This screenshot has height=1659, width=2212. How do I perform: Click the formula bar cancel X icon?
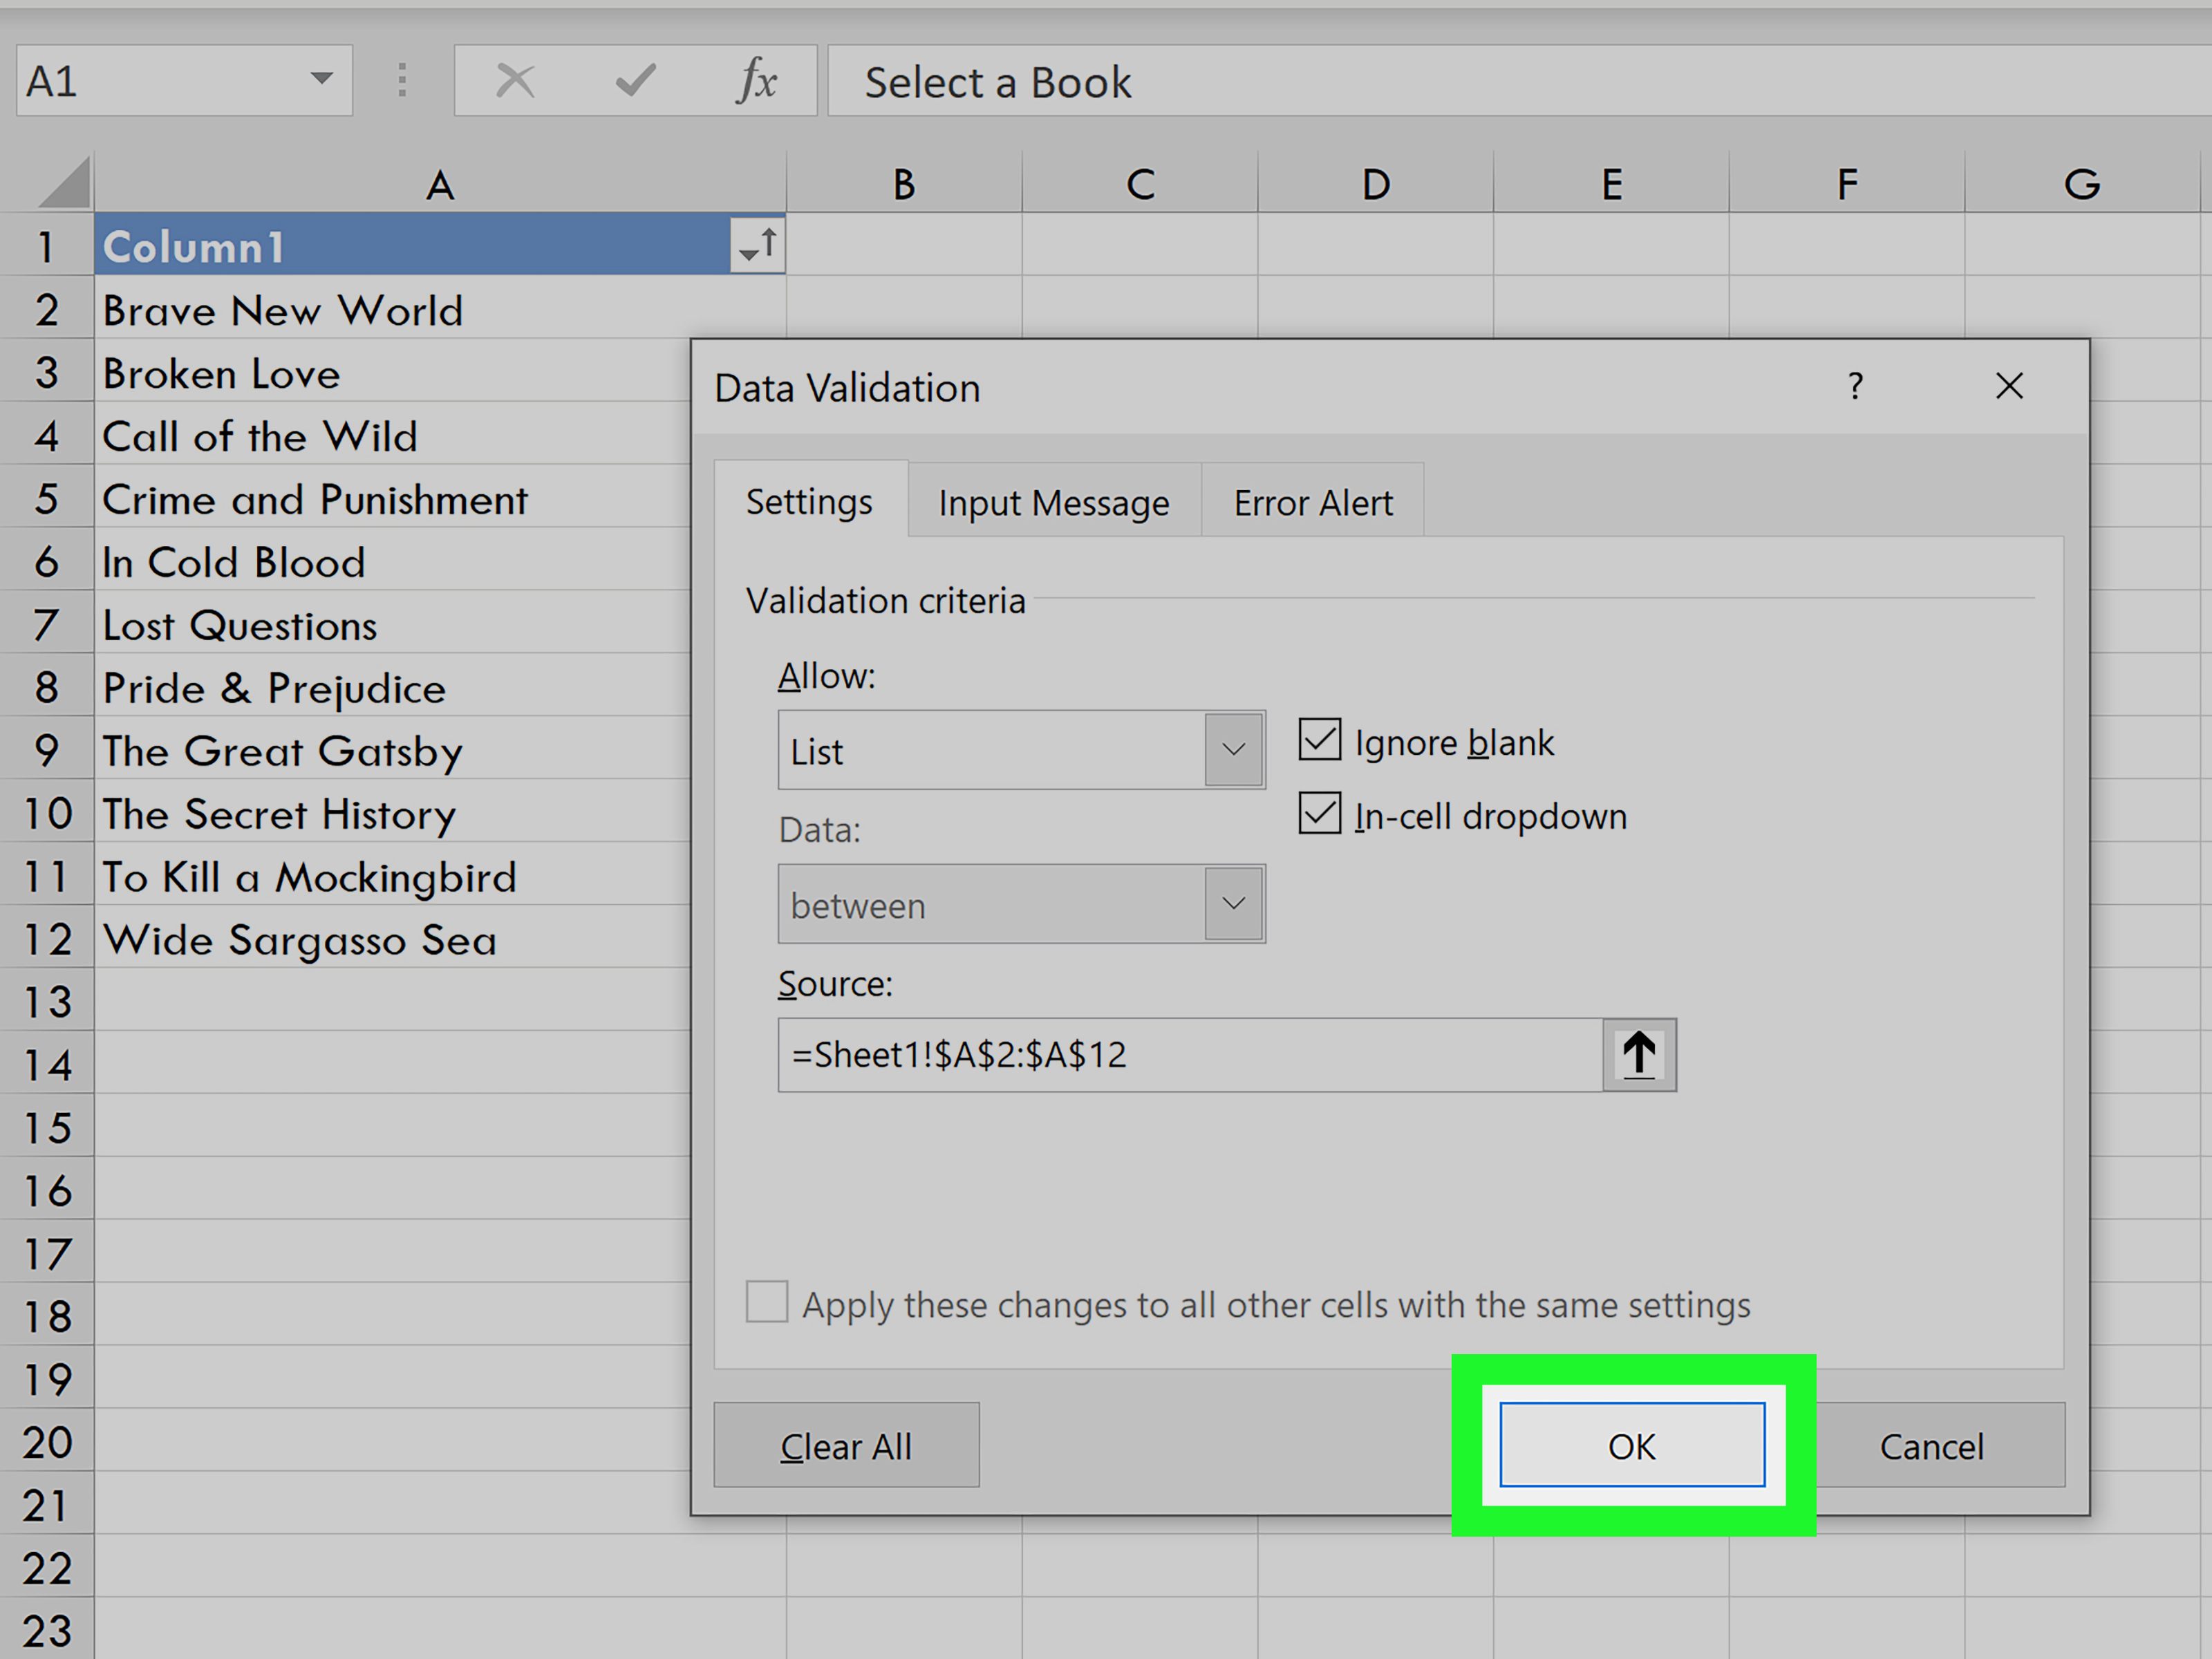point(515,81)
